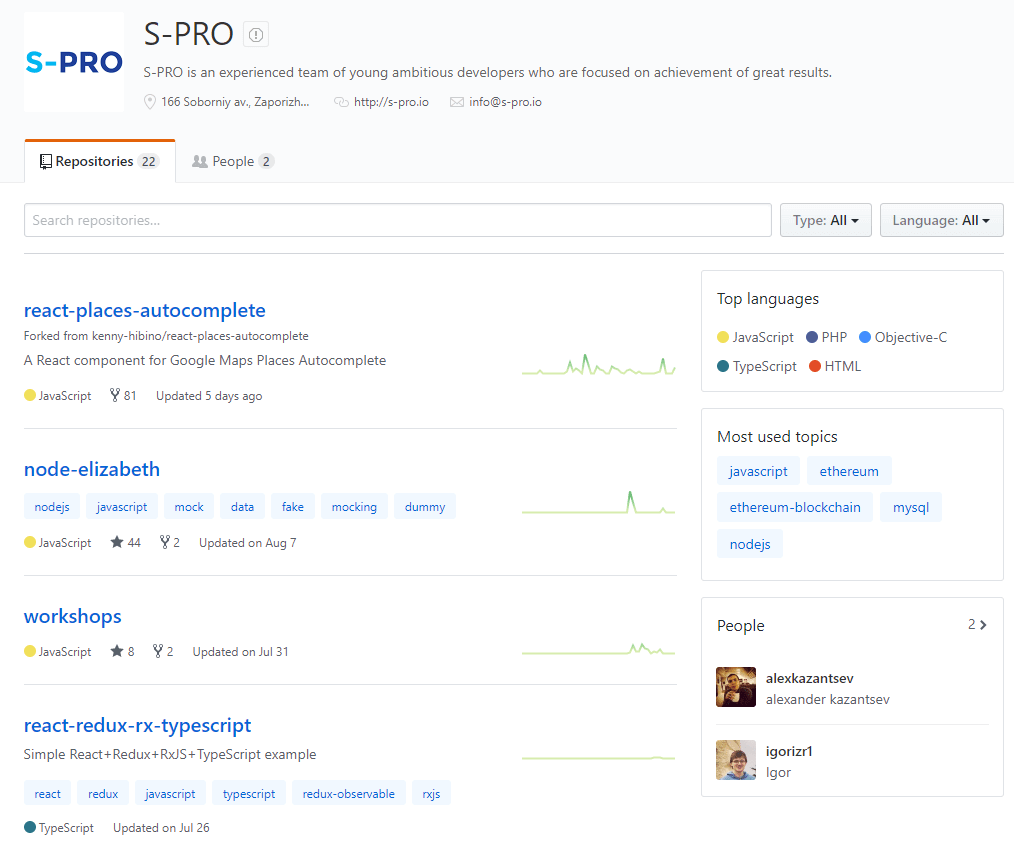This screenshot has height=850, width=1014.
Task: Click the envelope icon beside the email address
Action: (x=457, y=102)
